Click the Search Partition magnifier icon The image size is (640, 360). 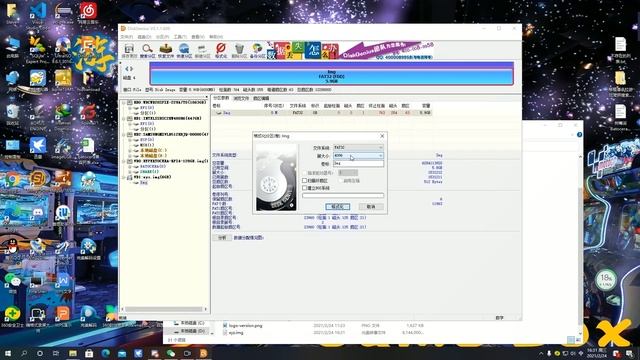coord(147,50)
